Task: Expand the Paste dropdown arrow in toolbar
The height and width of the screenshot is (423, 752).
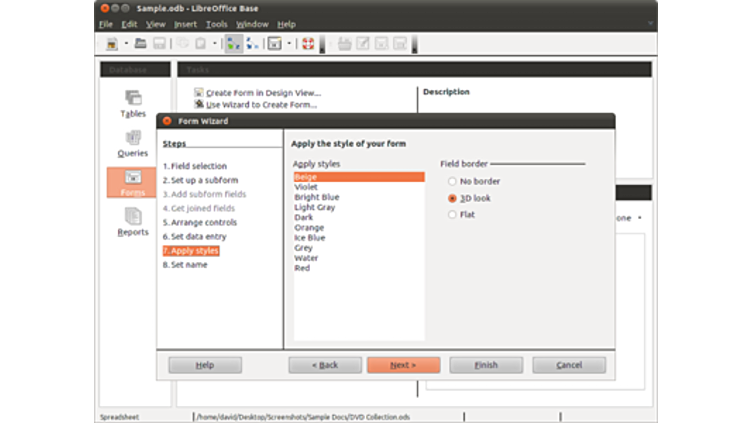Action: (x=215, y=44)
